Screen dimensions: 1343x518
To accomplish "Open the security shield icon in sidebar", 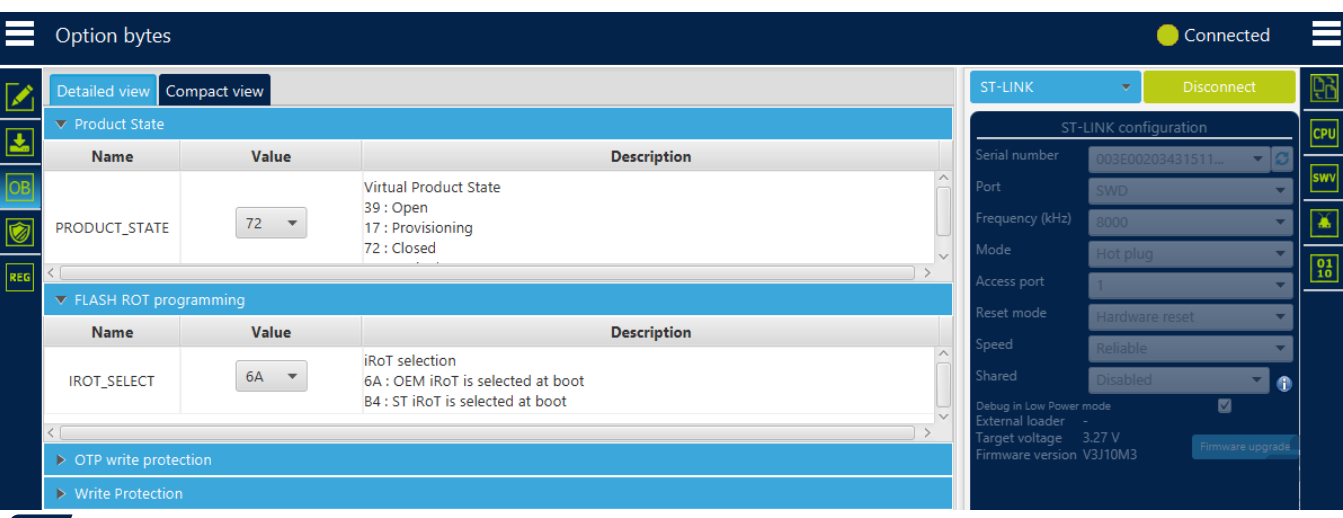I will tap(20, 232).
